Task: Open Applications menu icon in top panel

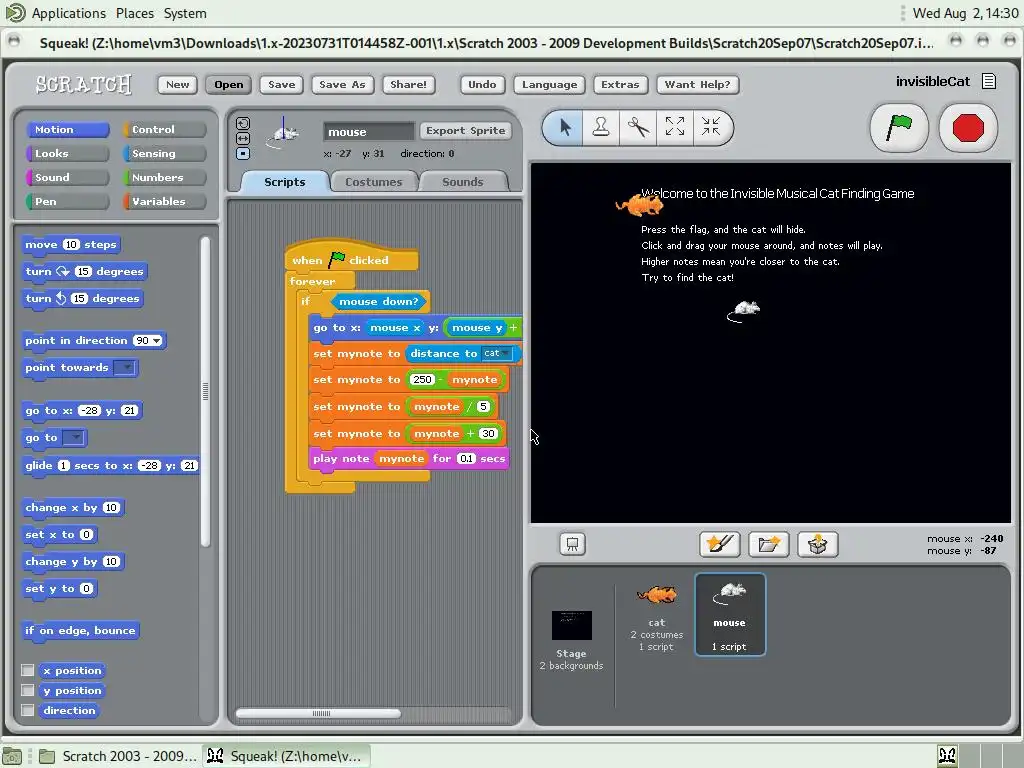Action: click(x=15, y=12)
